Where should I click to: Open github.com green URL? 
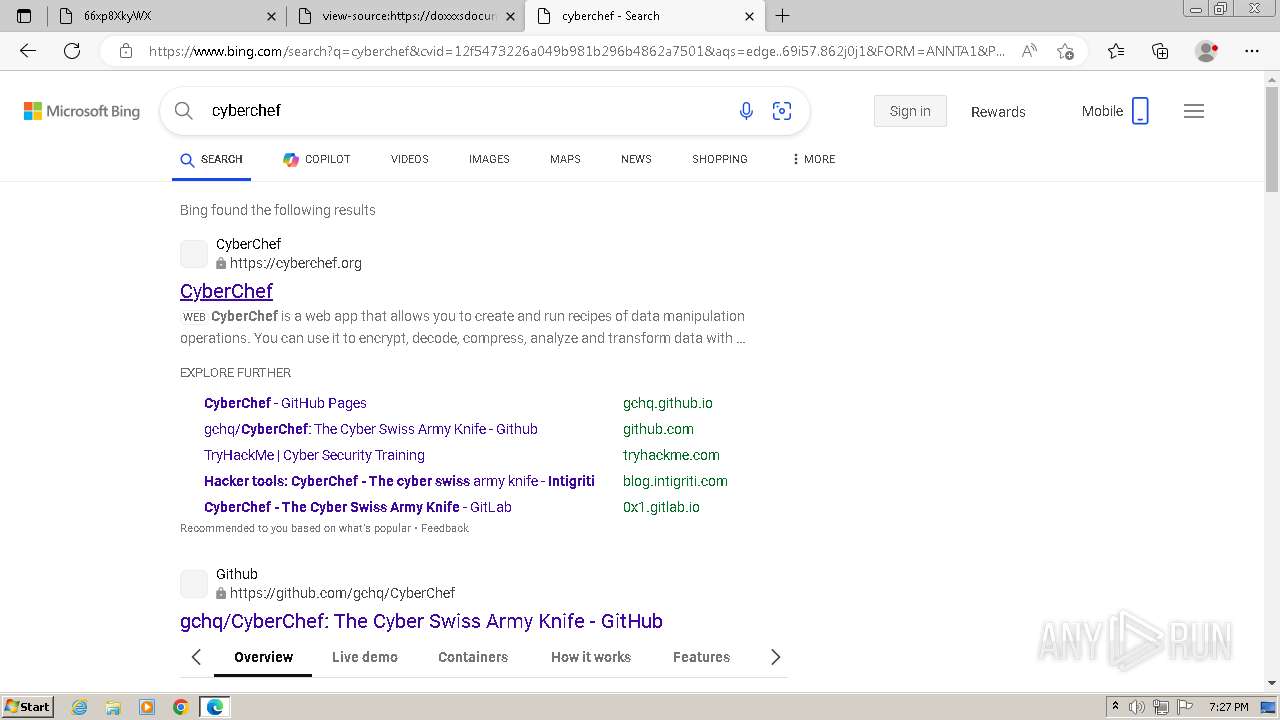pos(658,429)
